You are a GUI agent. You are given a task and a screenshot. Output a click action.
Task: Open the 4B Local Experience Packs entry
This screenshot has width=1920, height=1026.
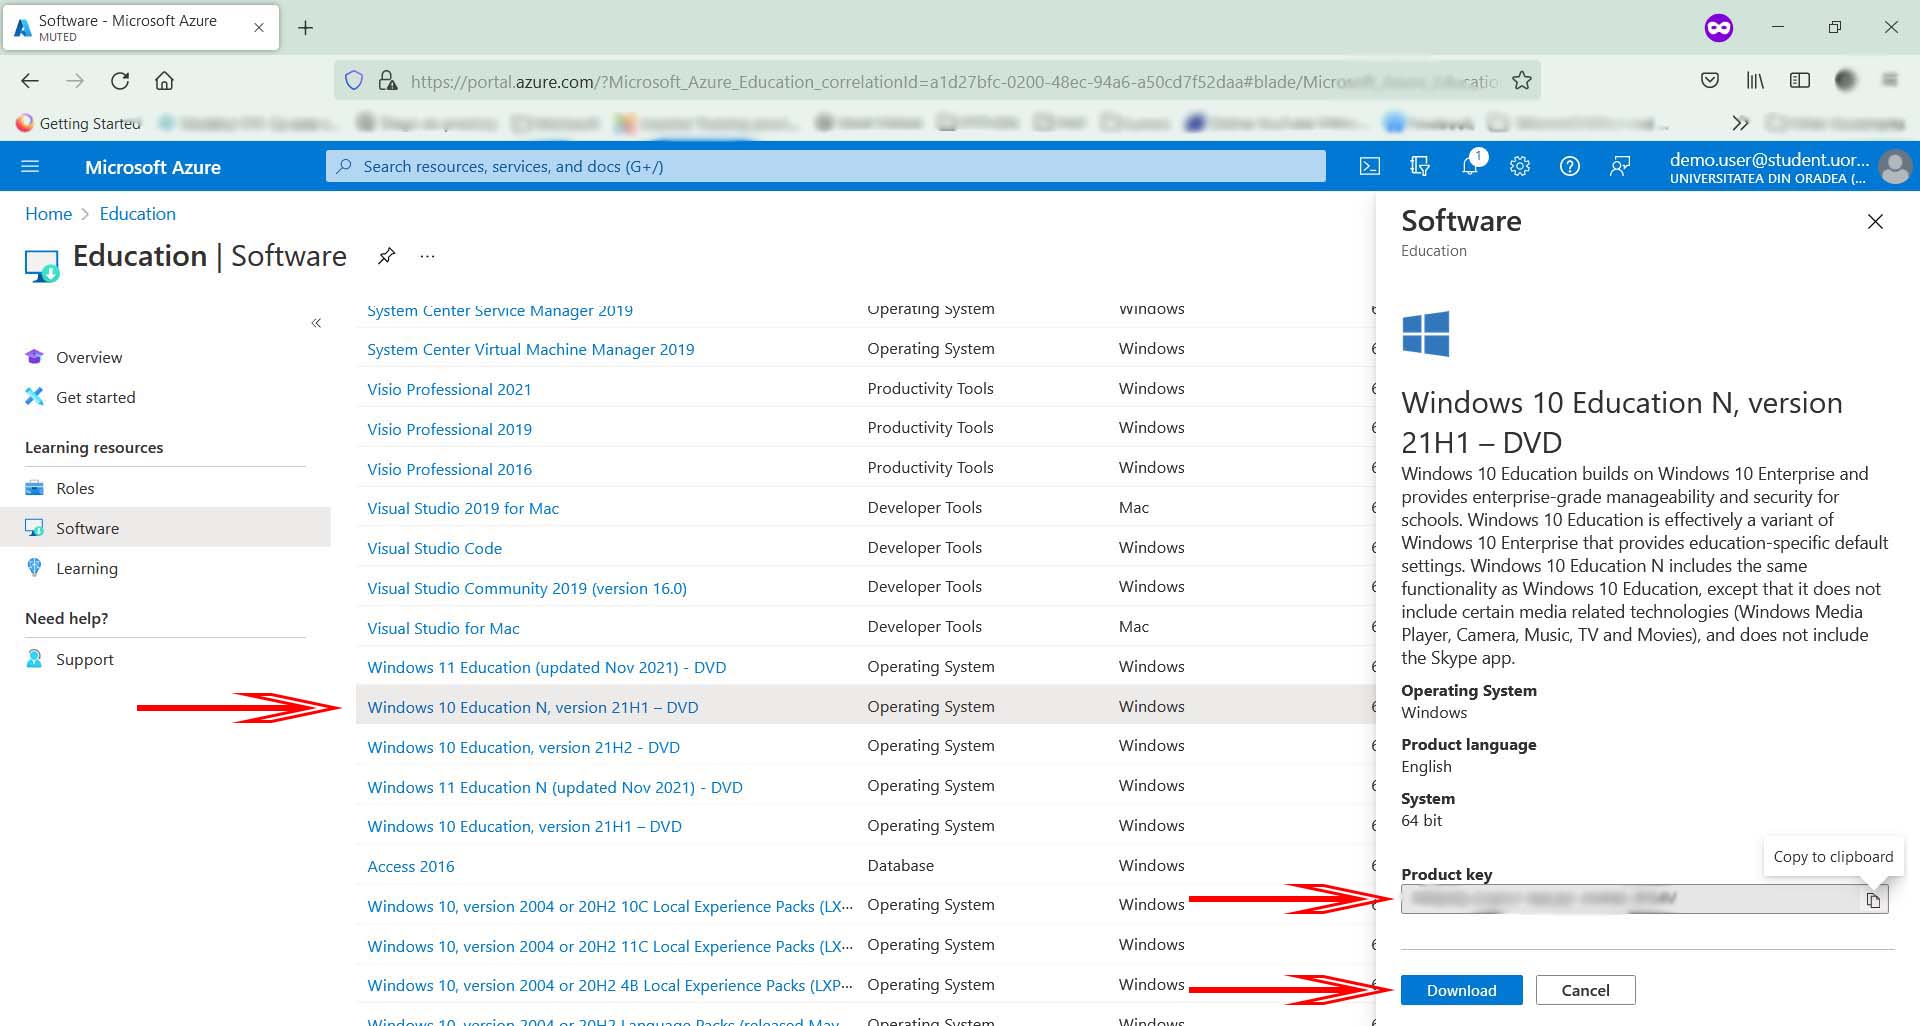[x=609, y=985]
